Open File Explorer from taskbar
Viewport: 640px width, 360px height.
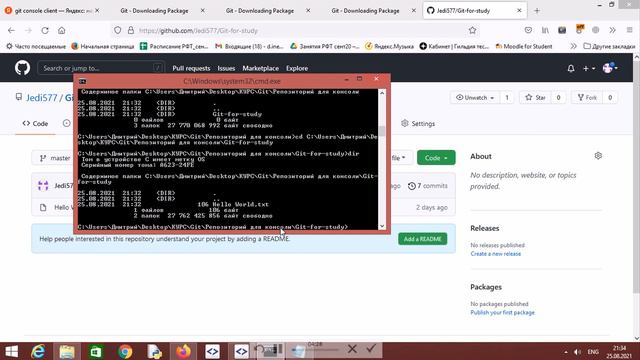click(x=67, y=351)
